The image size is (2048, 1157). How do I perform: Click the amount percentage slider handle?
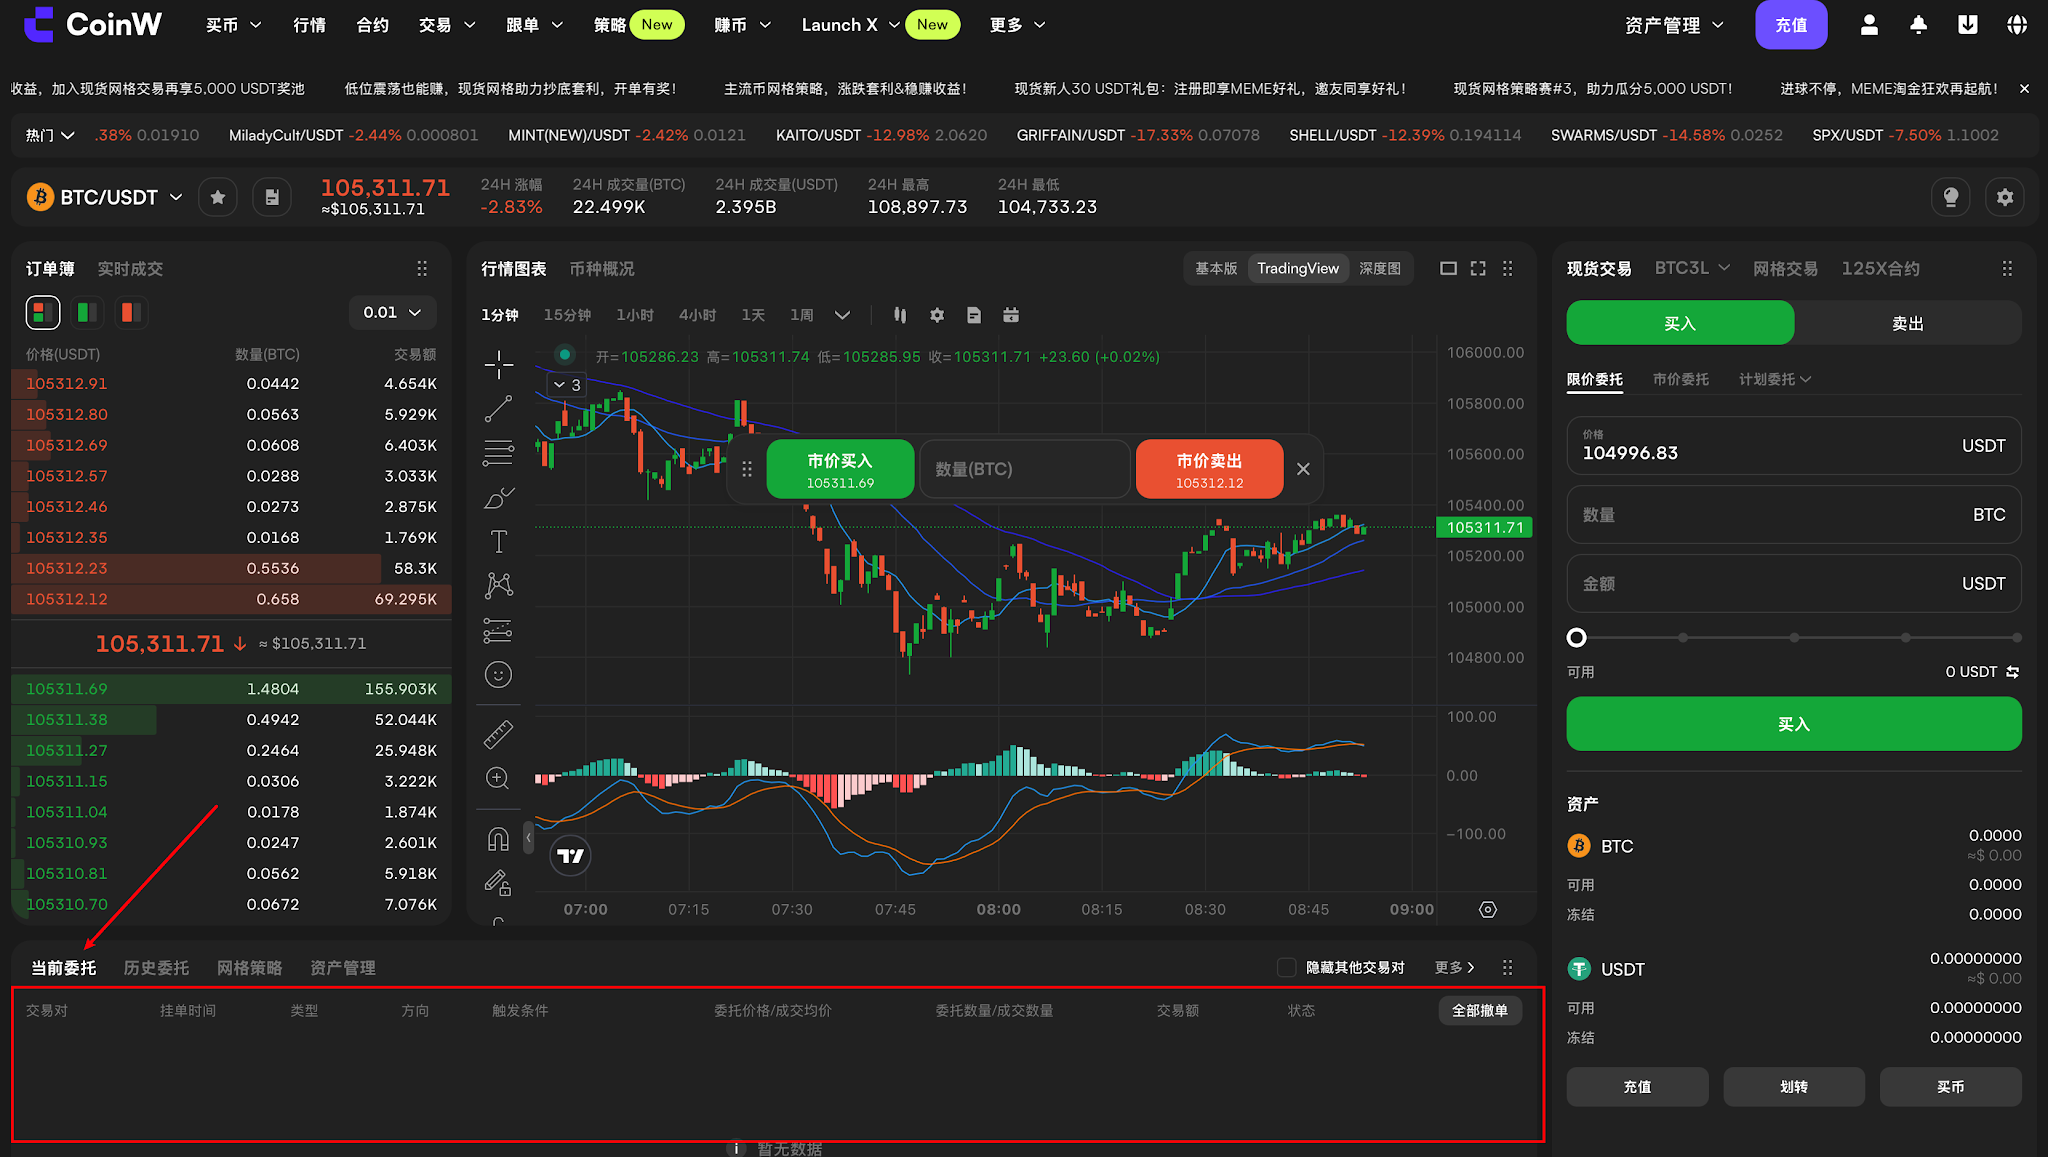coord(1577,637)
